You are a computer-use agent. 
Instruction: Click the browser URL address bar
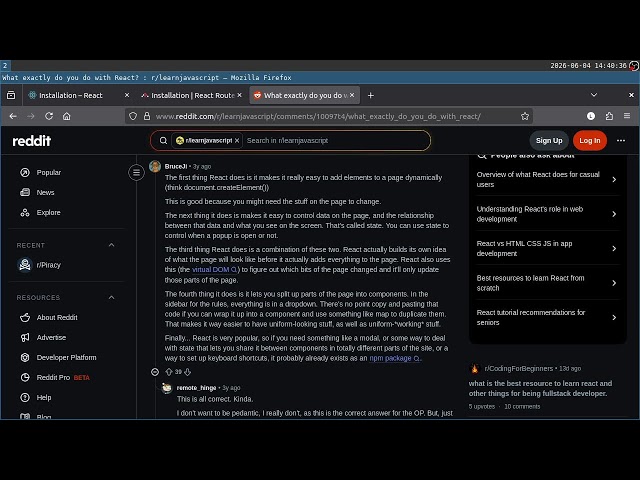click(318, 116)
